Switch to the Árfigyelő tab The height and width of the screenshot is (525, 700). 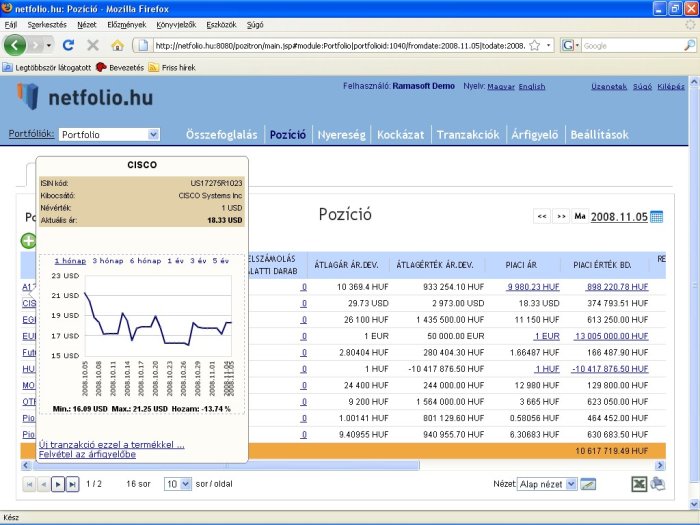point(534,135)
